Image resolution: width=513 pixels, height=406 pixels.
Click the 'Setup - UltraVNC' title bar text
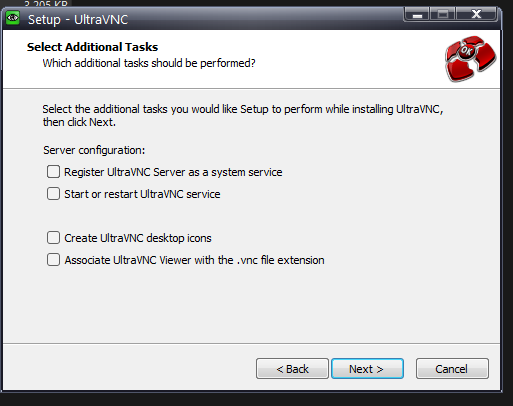click(78, 20)
